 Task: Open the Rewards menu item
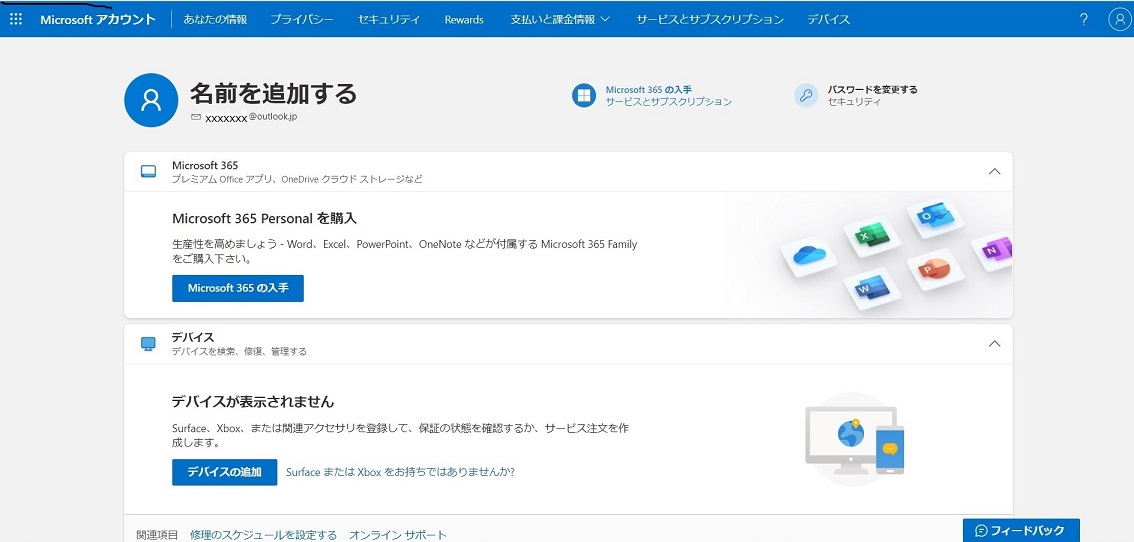(464, 20)
